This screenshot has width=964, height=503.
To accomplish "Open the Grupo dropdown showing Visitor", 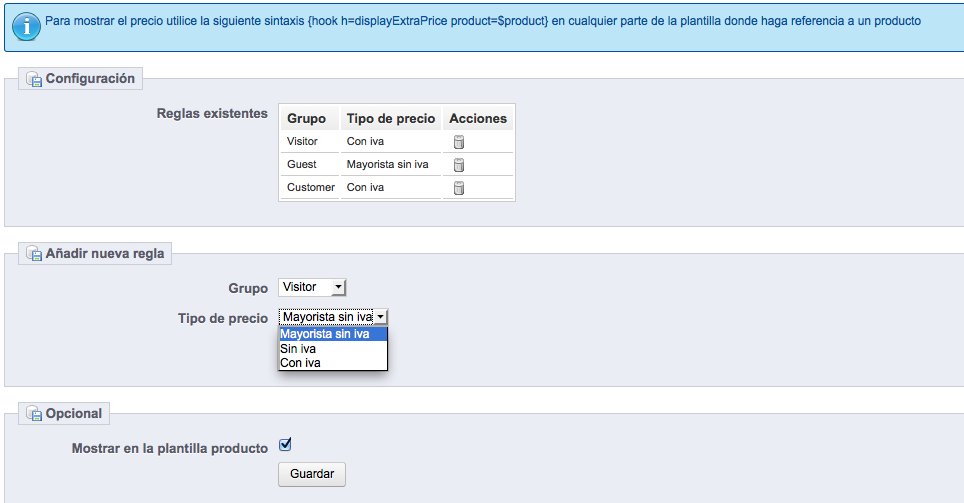I will pyautogui.click(x=312, y=287).
